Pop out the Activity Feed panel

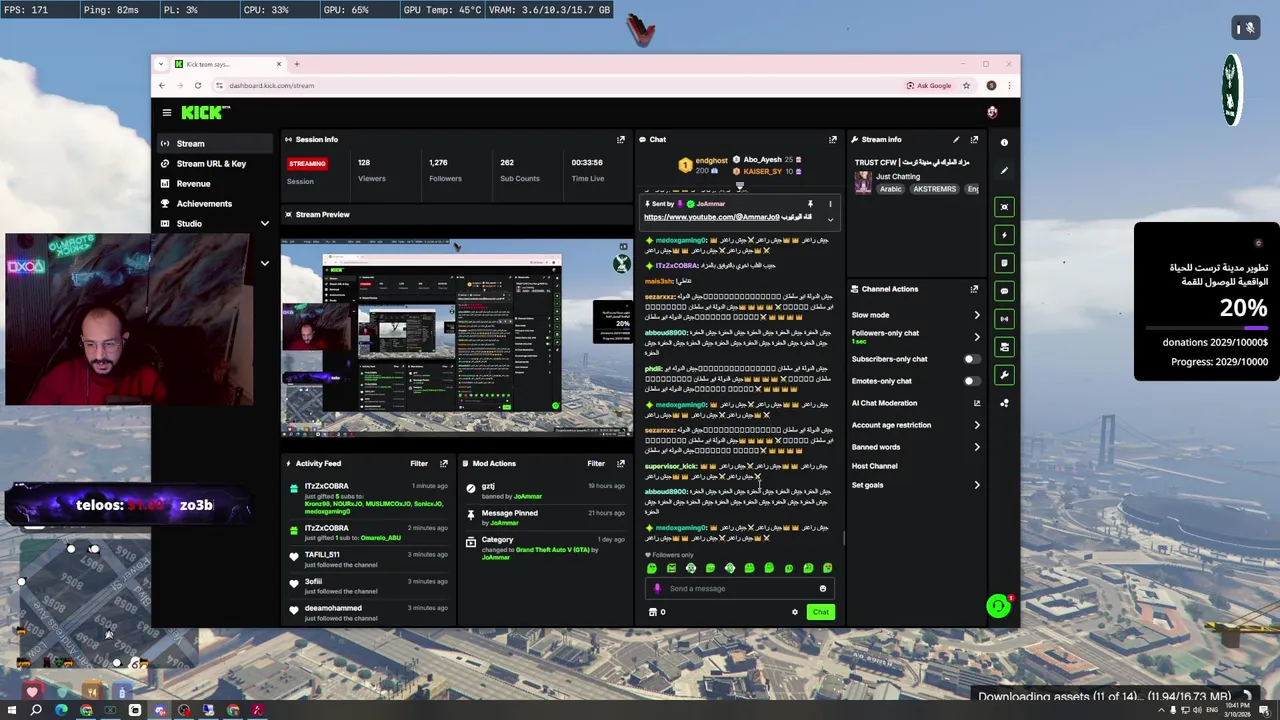pos(444,463)
